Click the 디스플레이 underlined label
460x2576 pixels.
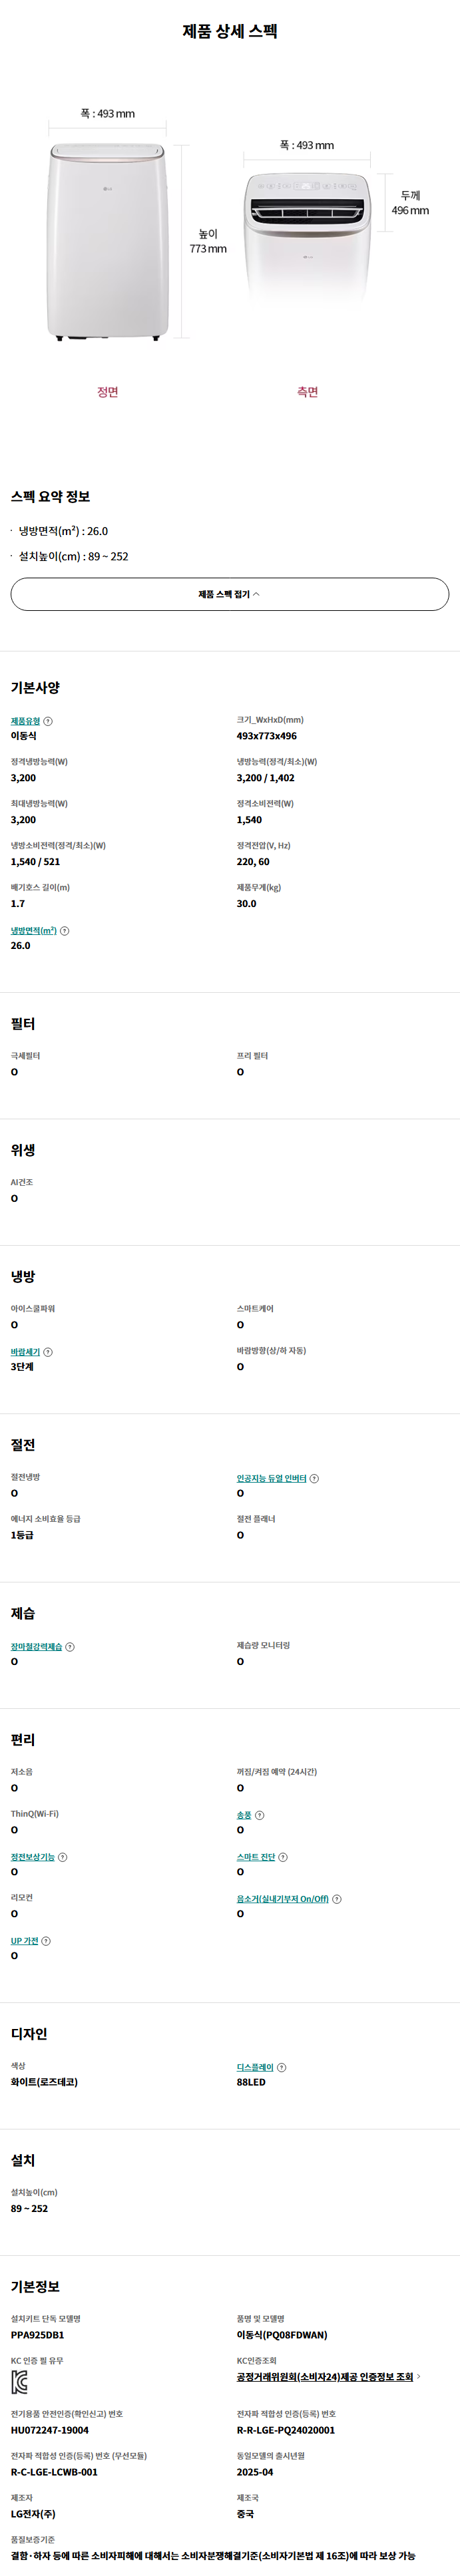(x=254, y=2067)
